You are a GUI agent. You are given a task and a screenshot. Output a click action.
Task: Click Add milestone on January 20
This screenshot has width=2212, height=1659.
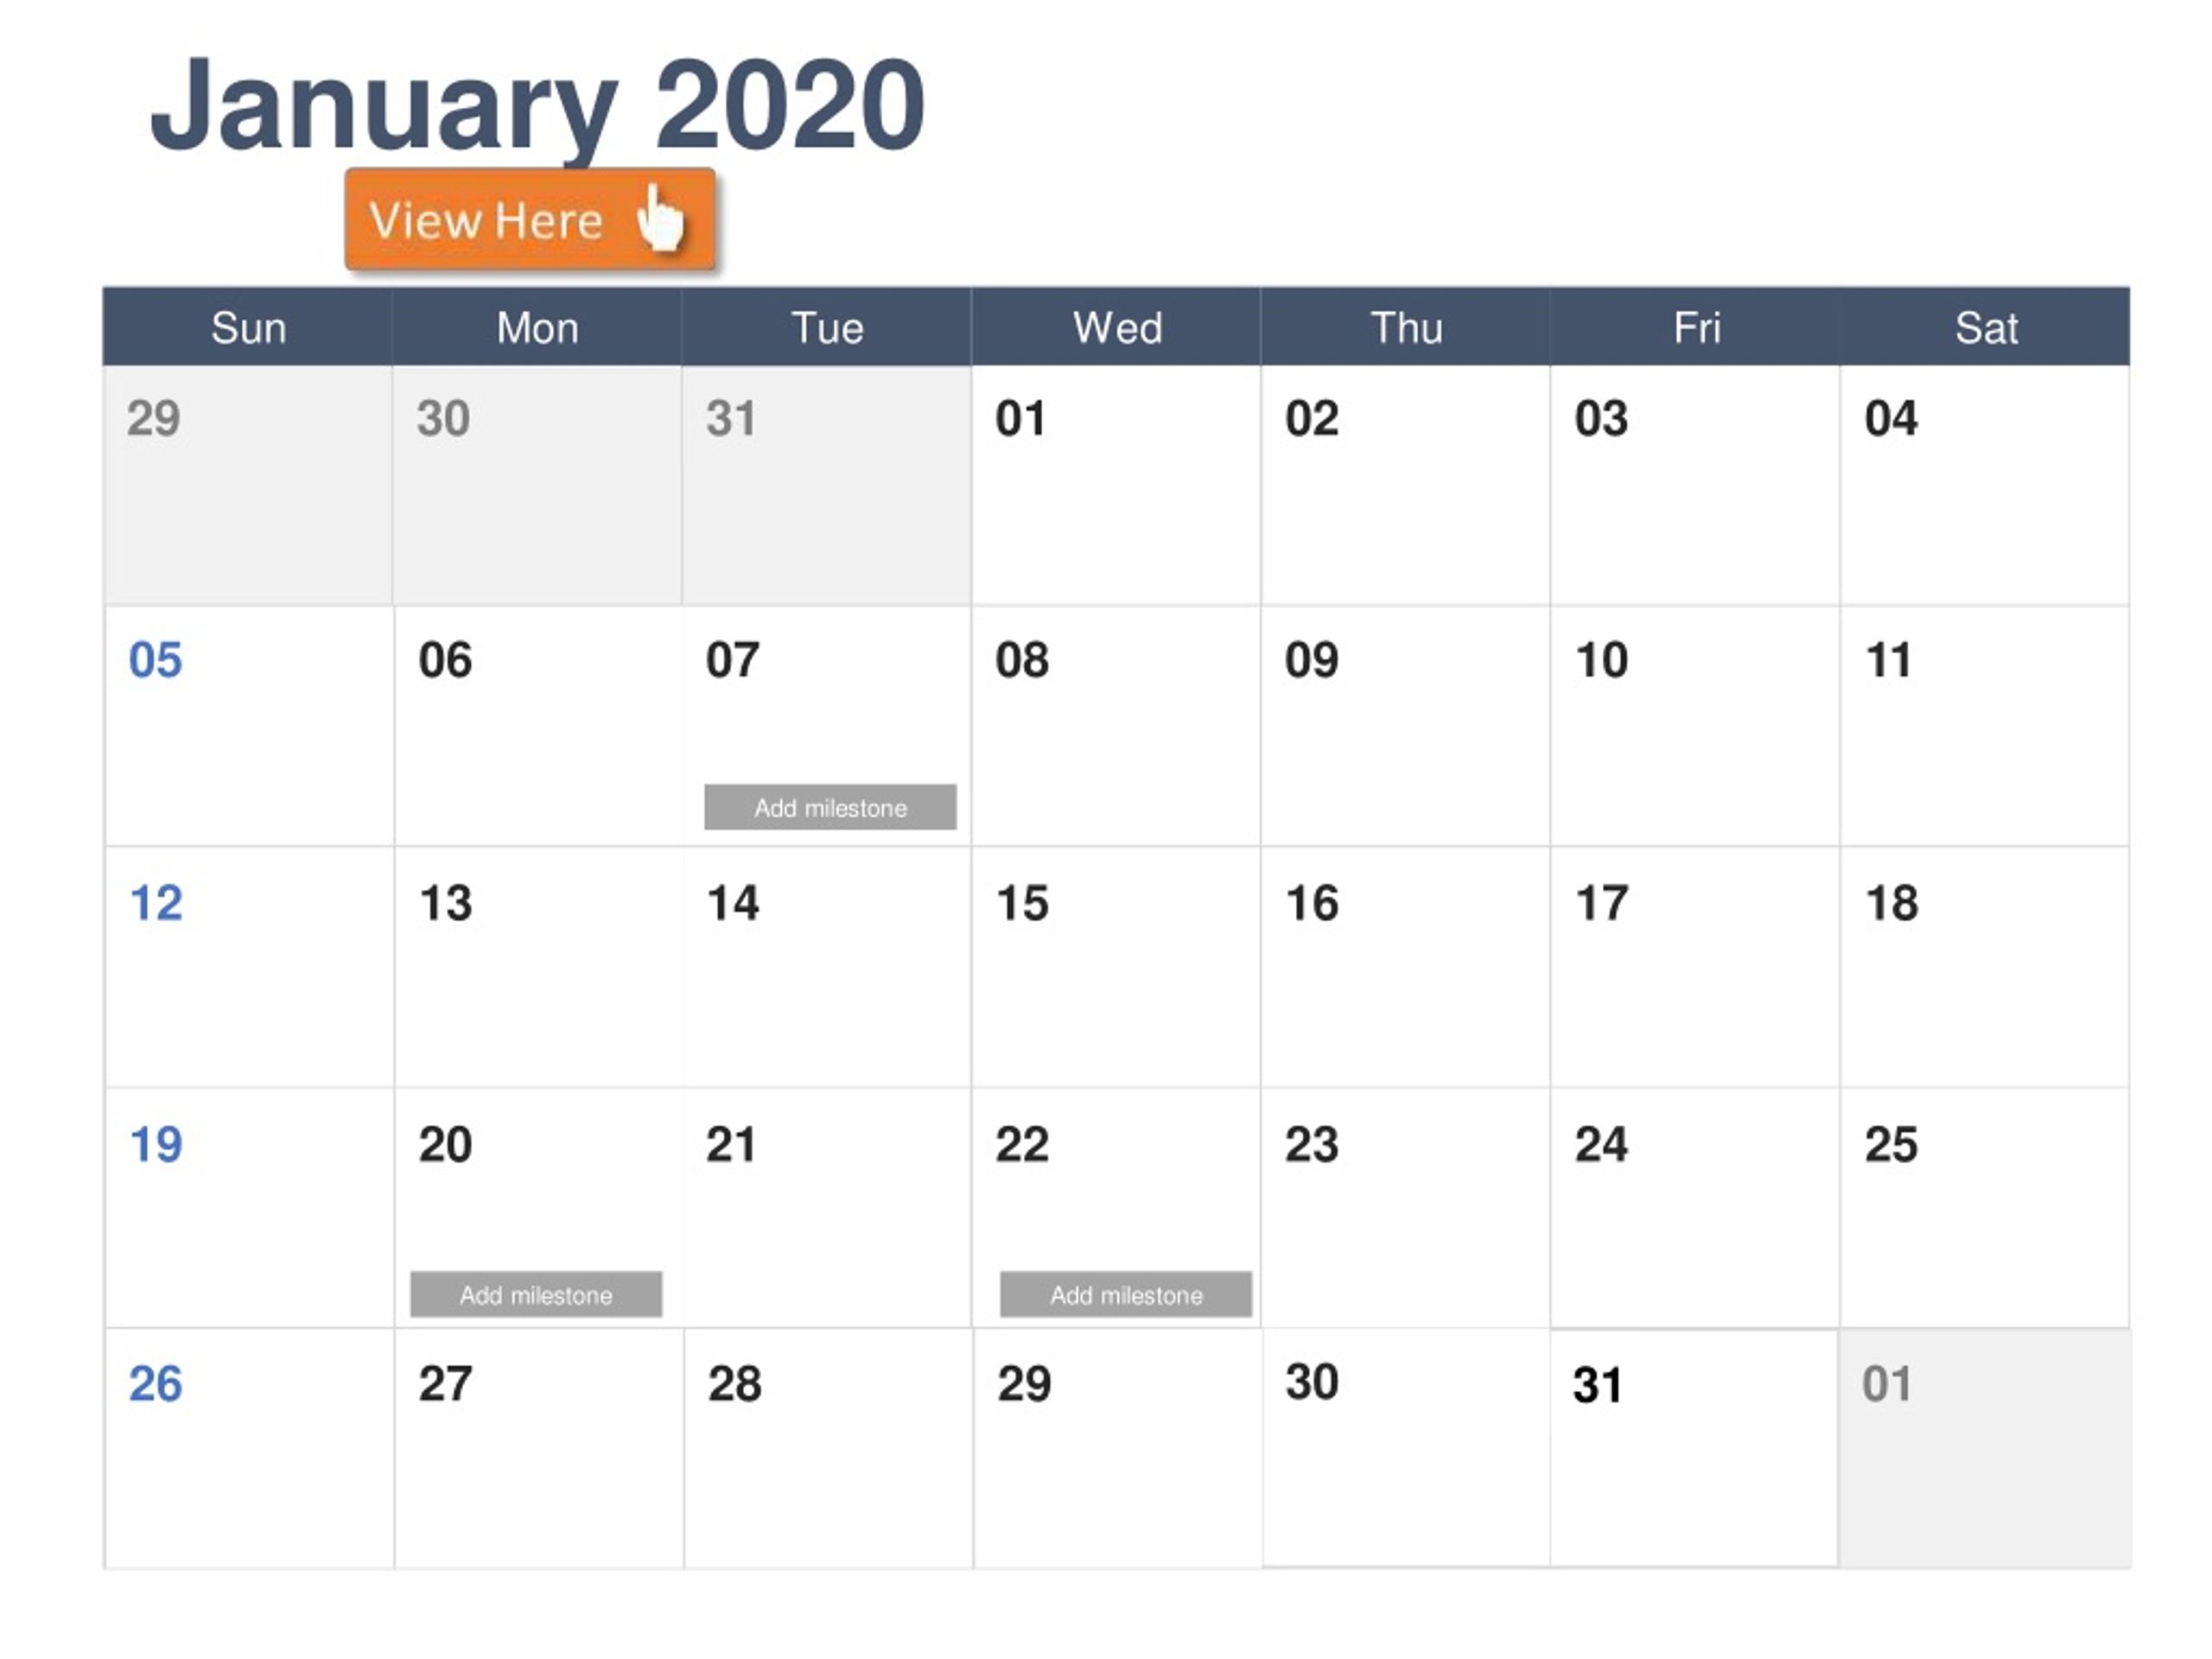pyautogui.click(x=536, y=1295)
